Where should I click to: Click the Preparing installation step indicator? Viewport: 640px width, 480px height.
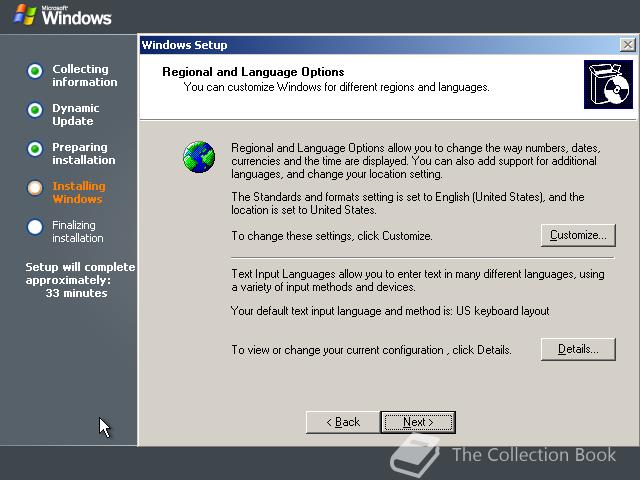click(x=35, y=149)
